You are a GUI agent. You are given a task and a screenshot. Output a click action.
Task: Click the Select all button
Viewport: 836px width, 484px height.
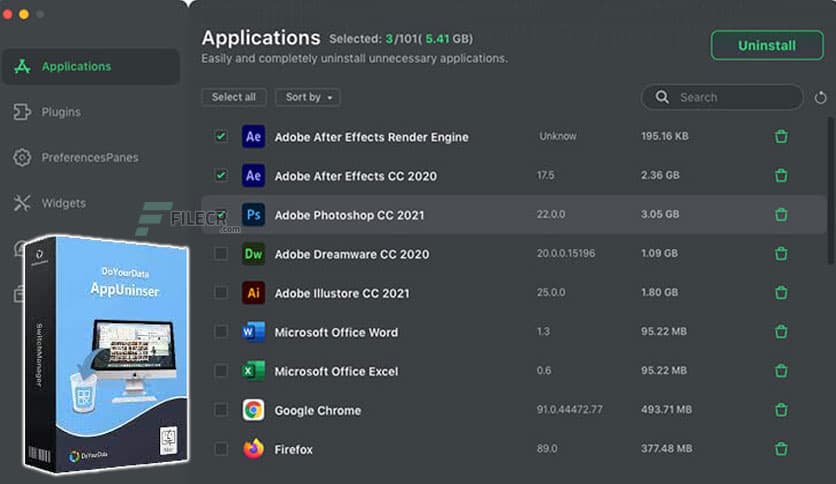(x=234, y=97)
